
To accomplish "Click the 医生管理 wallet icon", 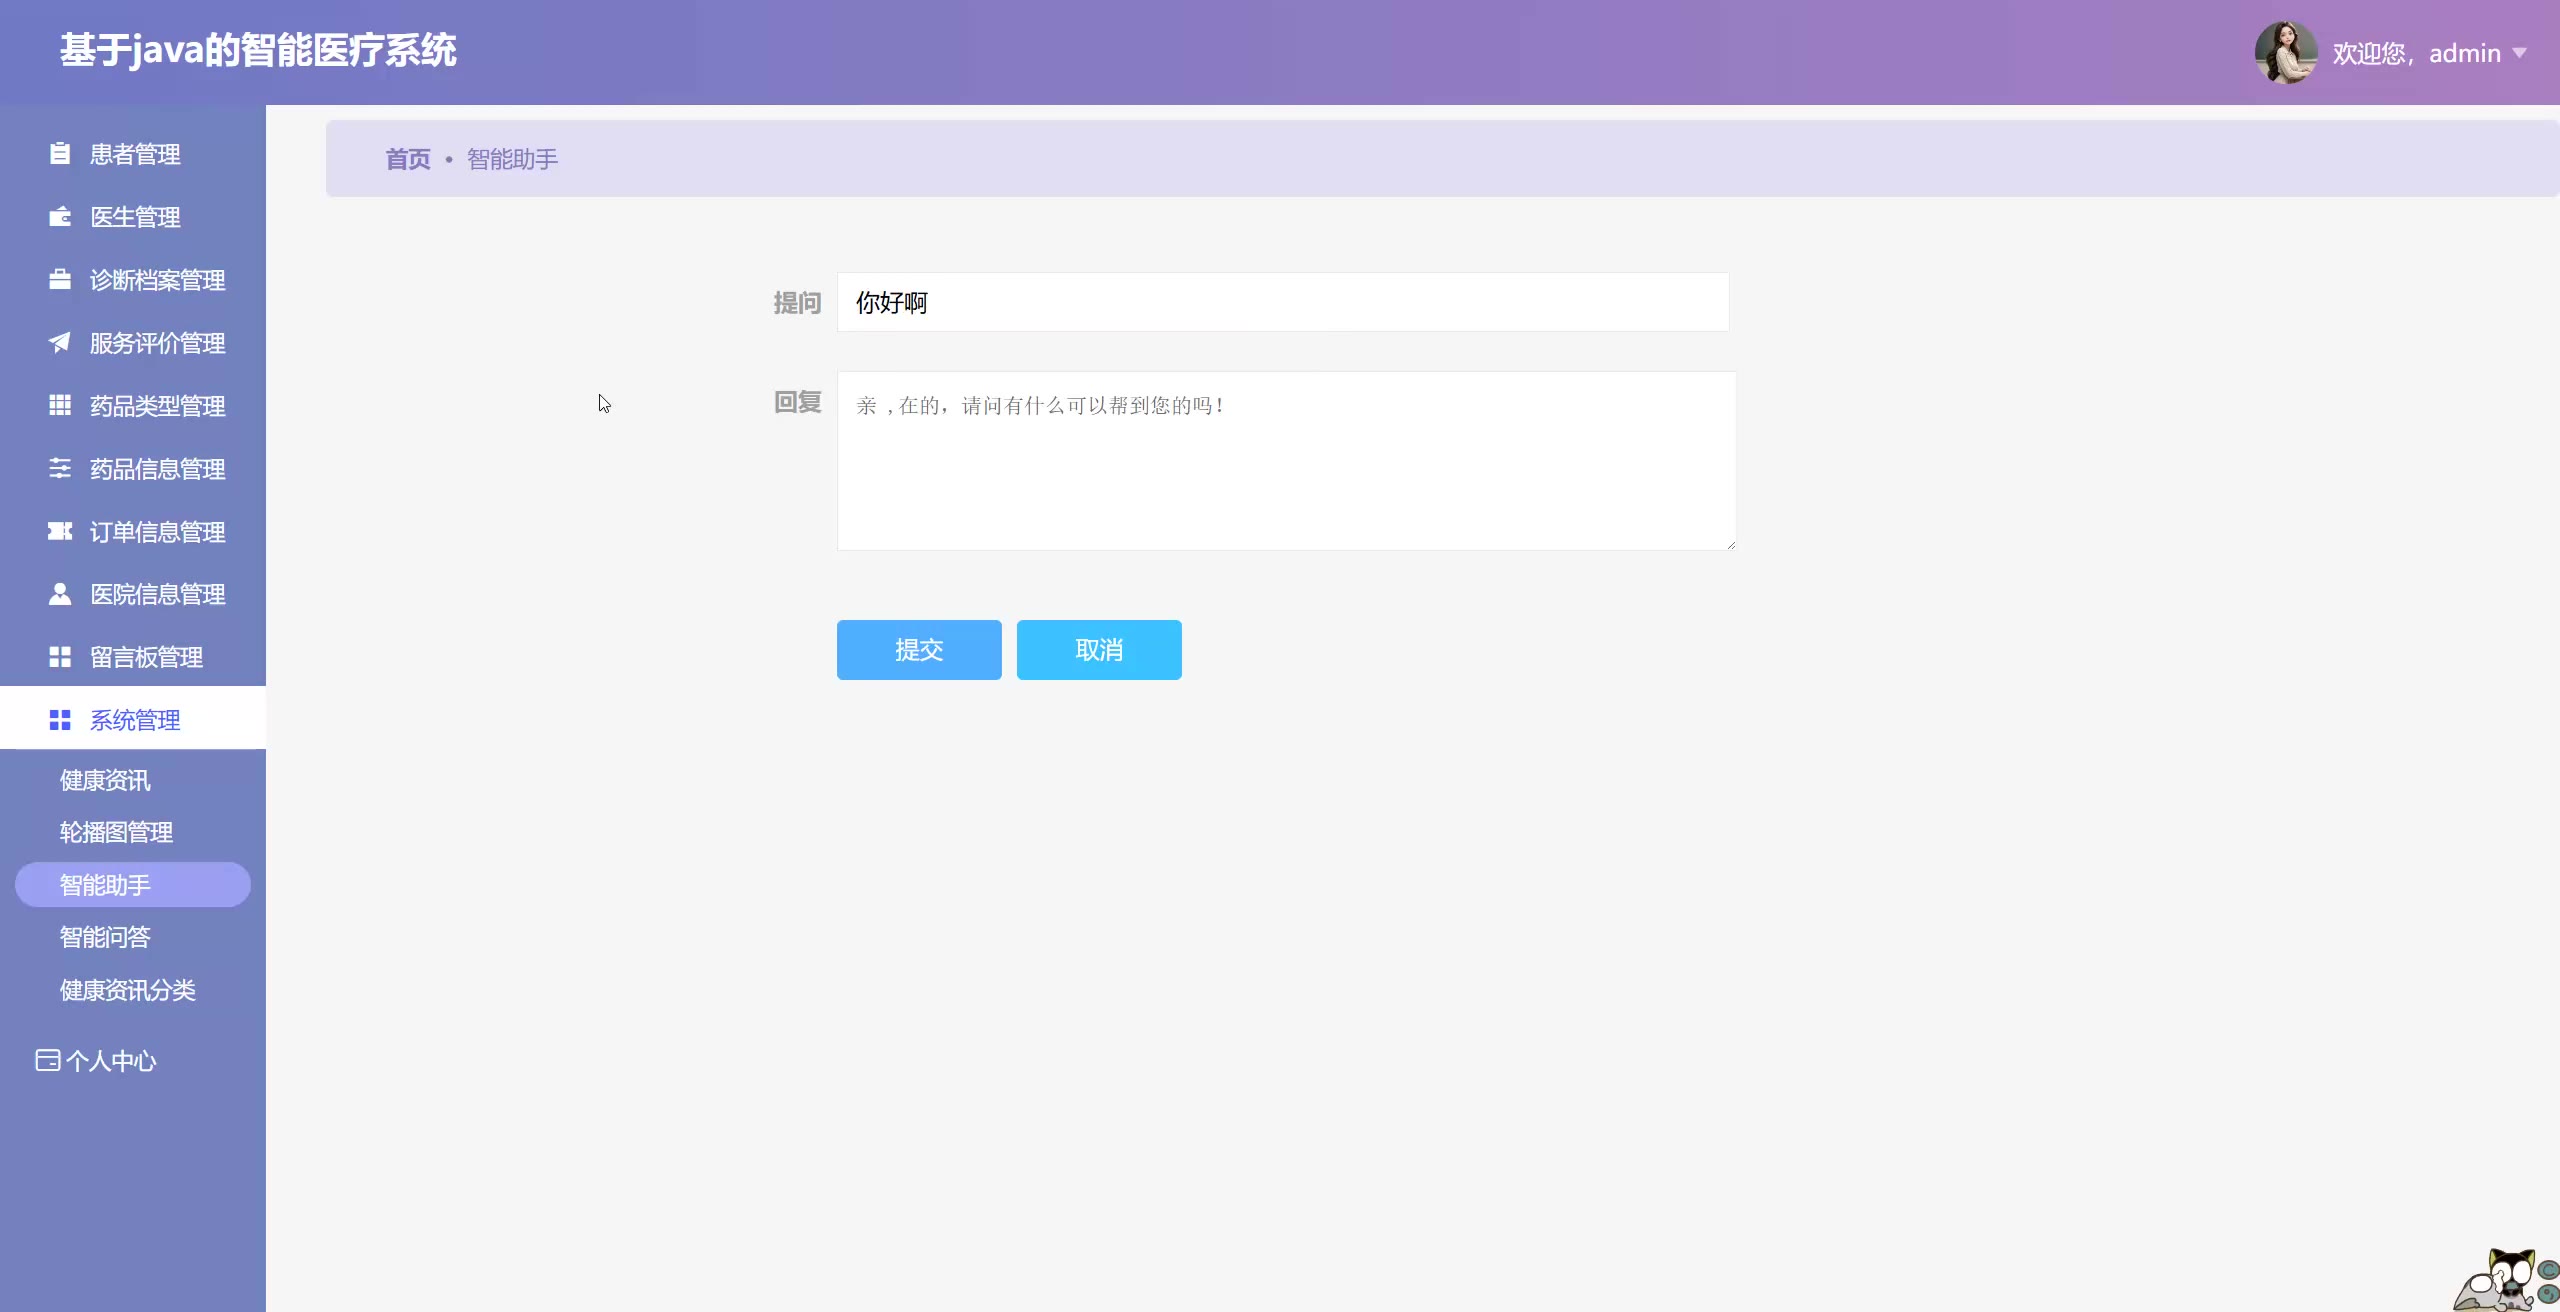I will point(60,217).
